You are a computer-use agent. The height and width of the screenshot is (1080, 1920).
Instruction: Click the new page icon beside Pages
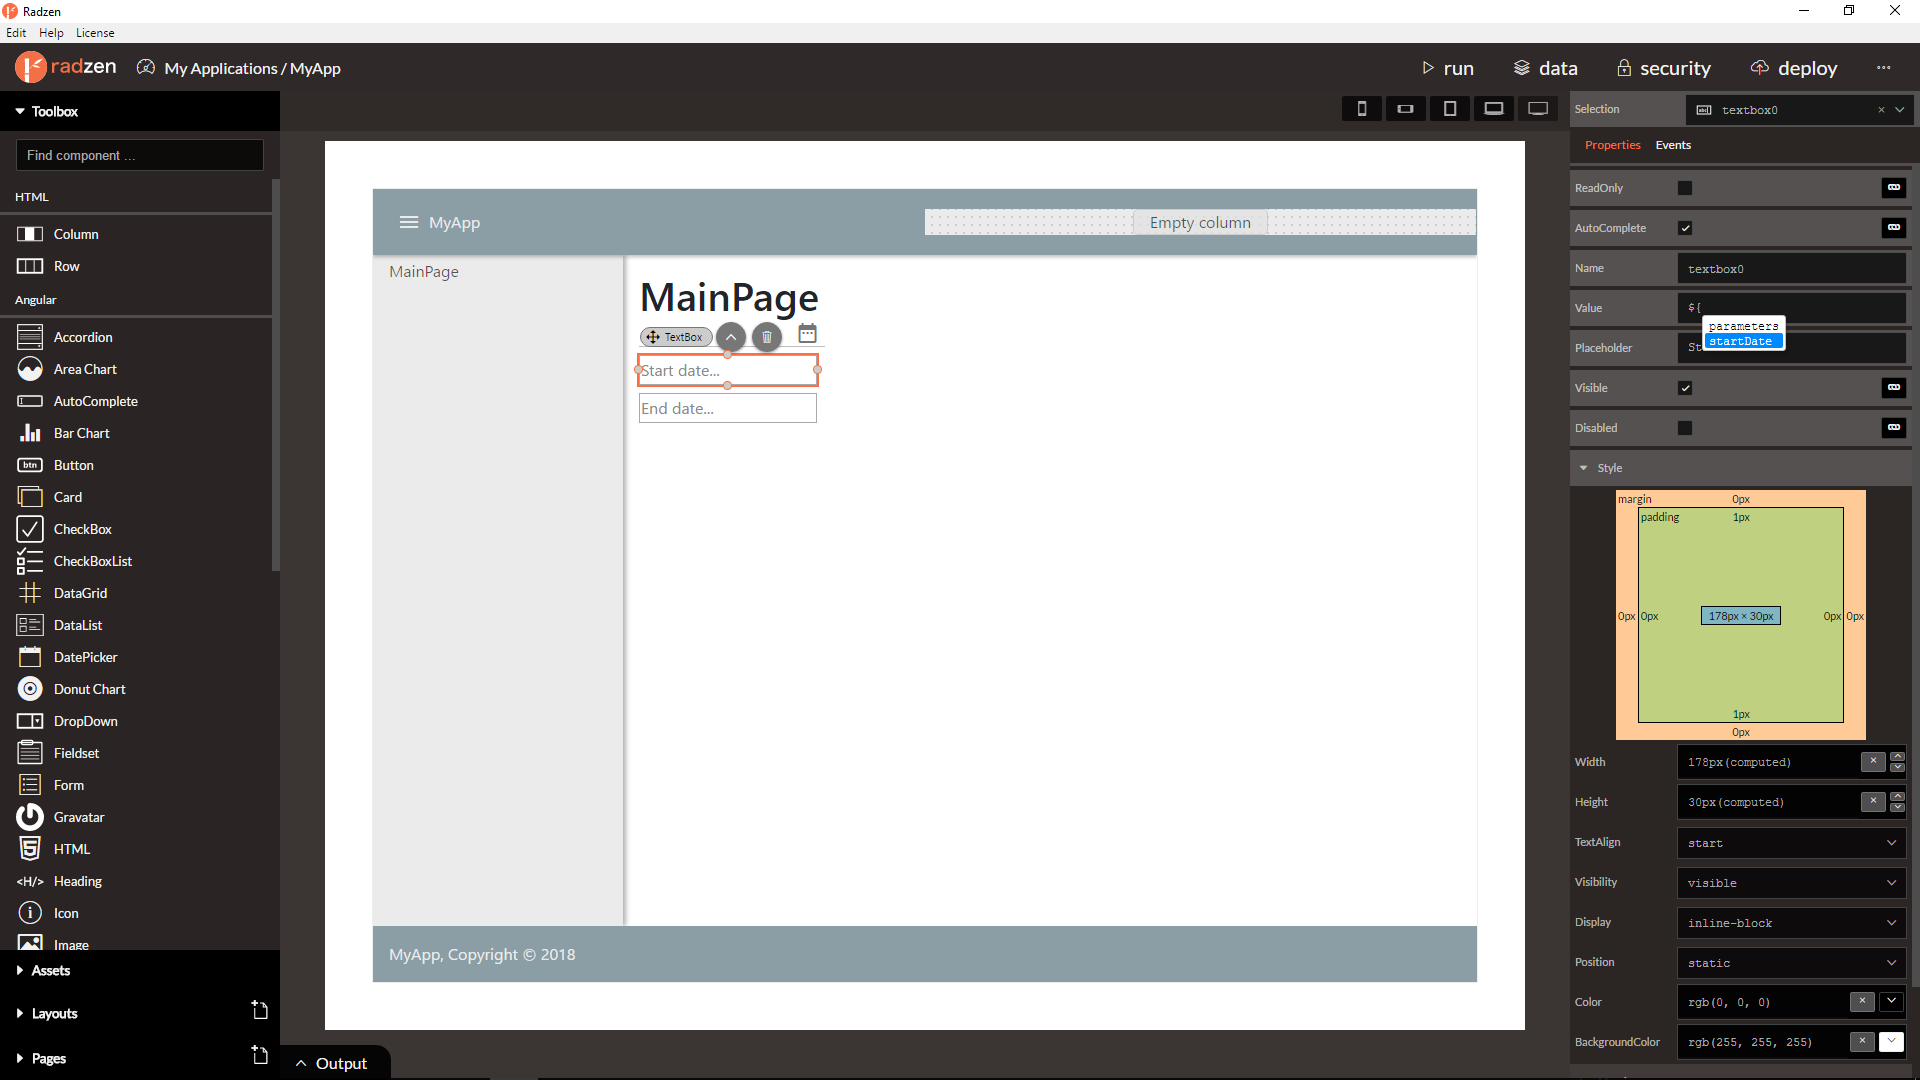pyautogui.click(x=259, y=1055)
